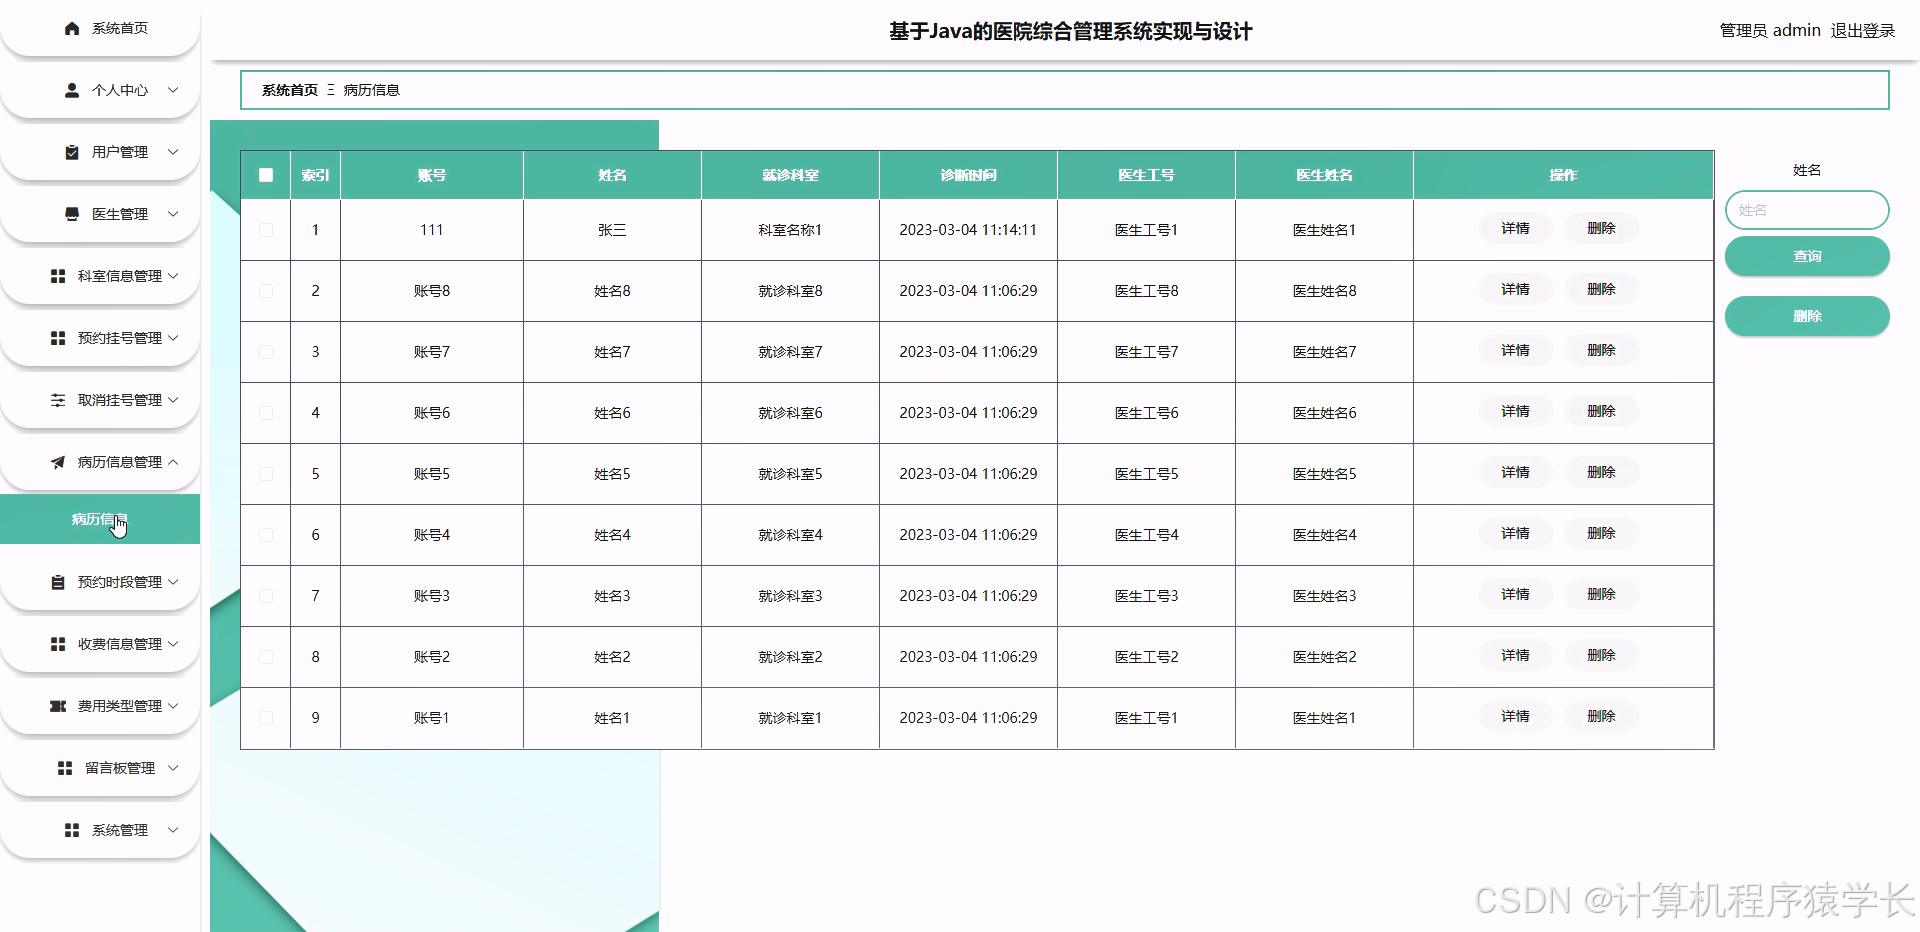Expand the 系统管理 menu chevron

pyautogui.click(x=174, y=829)
